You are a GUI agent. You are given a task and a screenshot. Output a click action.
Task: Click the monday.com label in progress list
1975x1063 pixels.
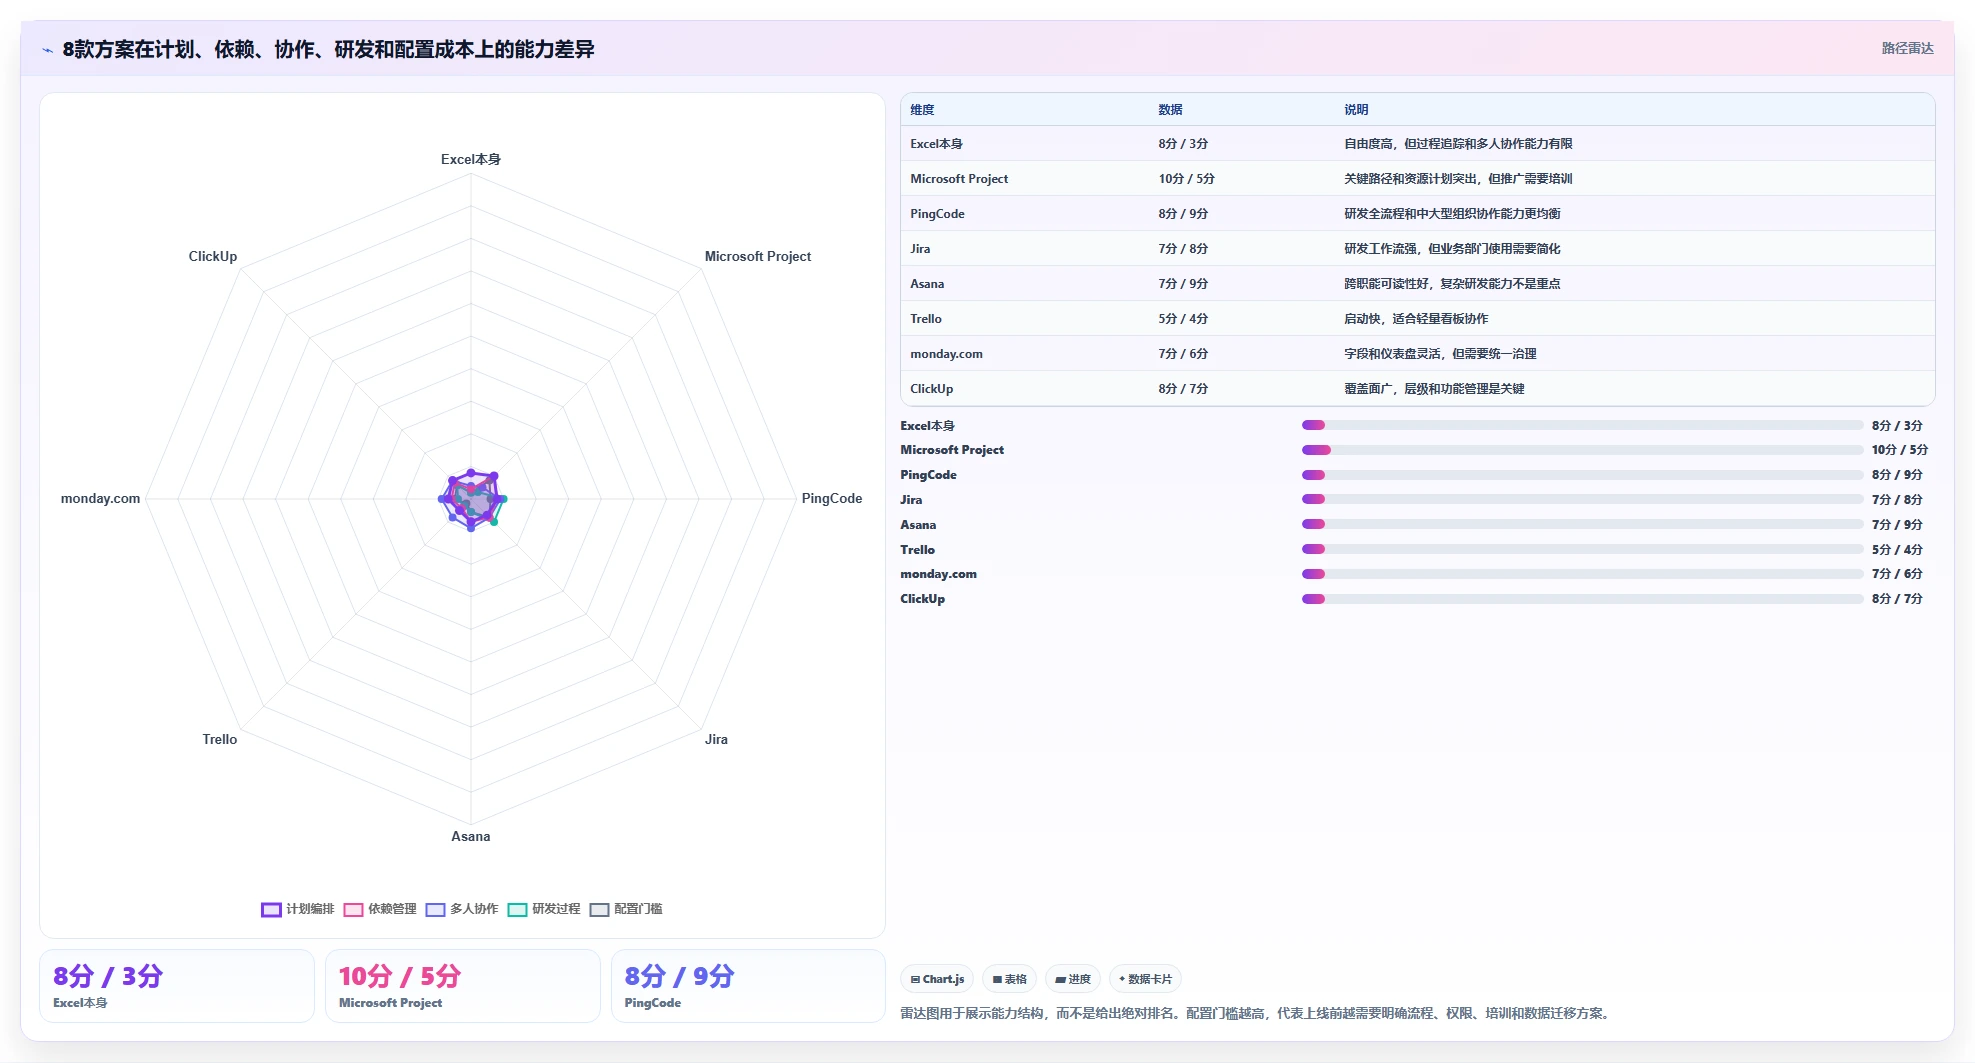(938, 574)
